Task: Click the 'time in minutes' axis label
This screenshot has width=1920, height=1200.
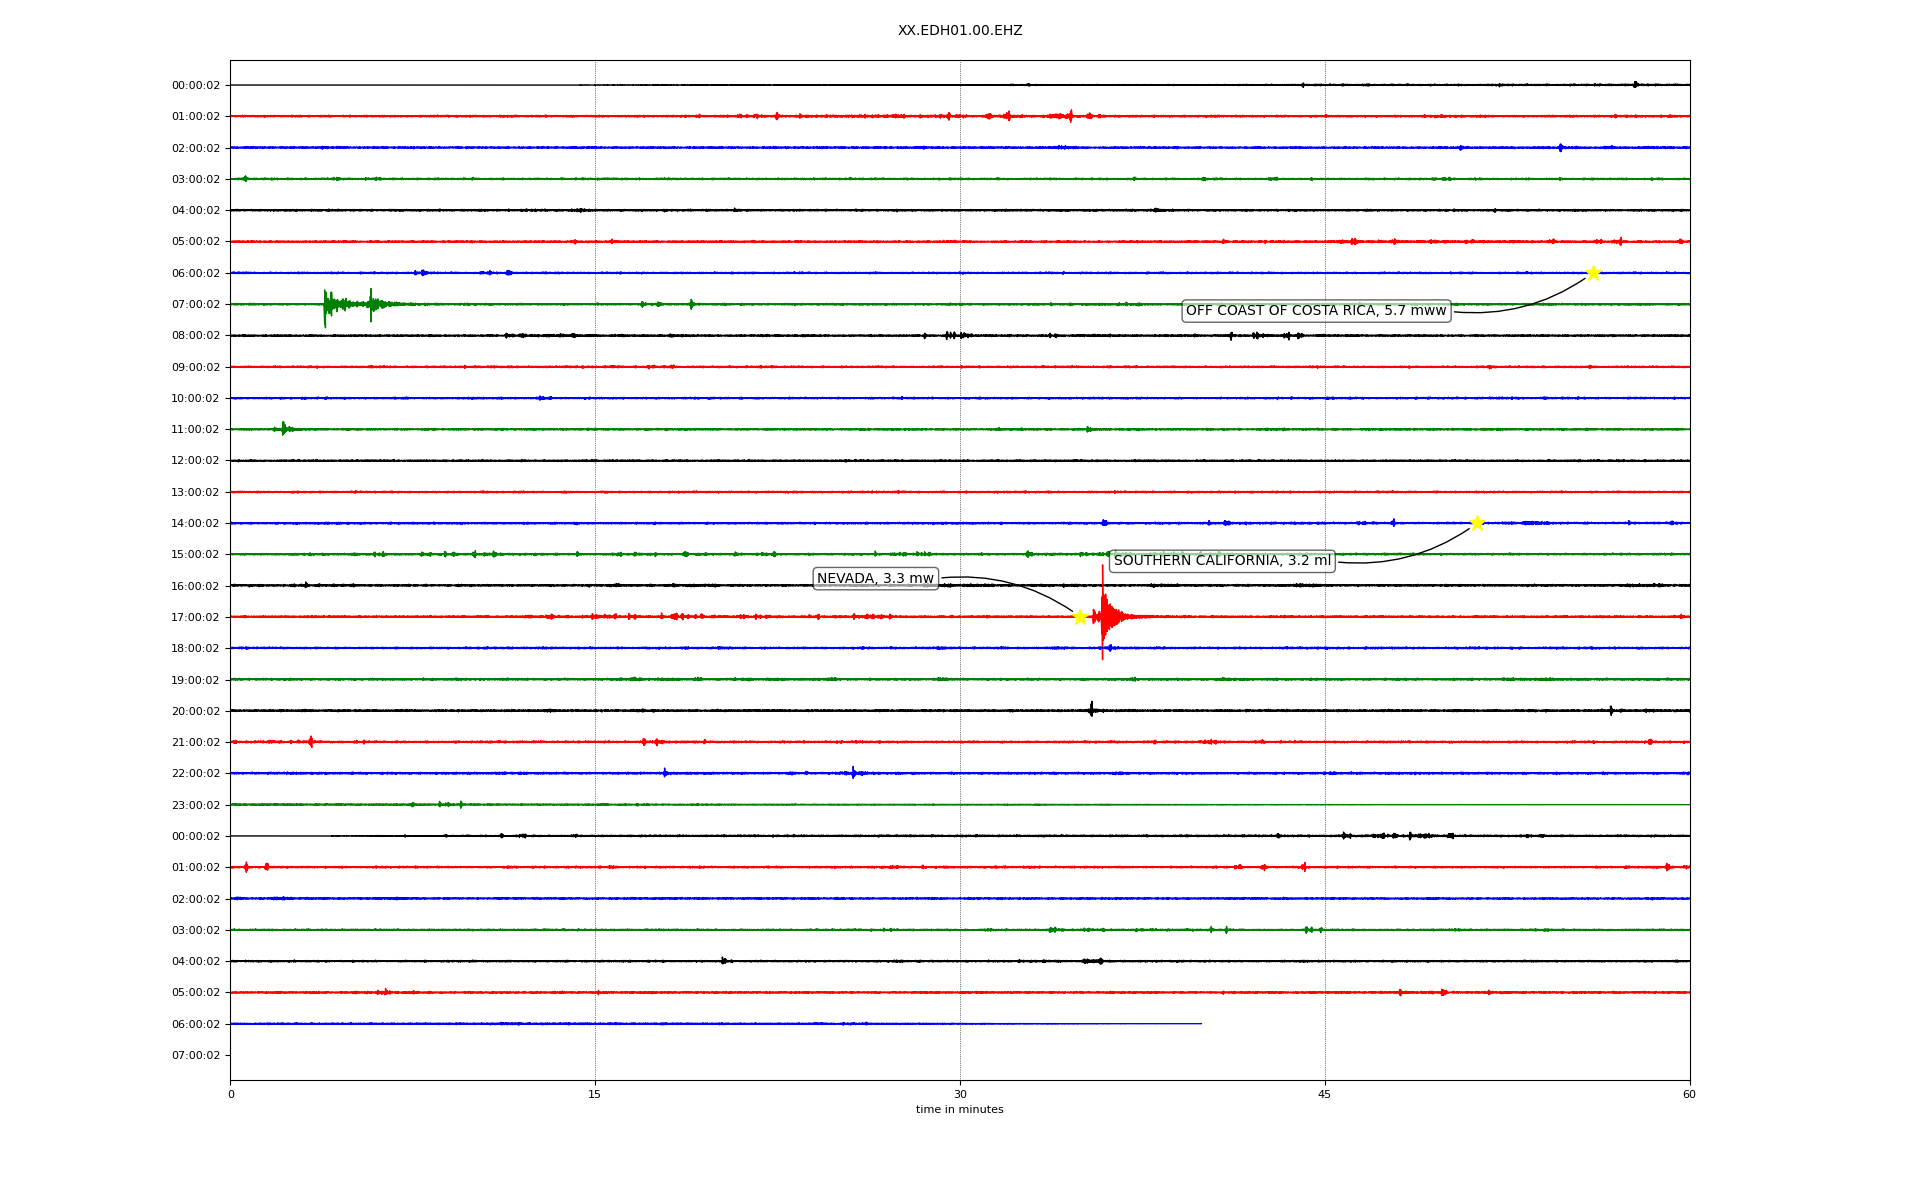Action: [x=959, y=1110]
